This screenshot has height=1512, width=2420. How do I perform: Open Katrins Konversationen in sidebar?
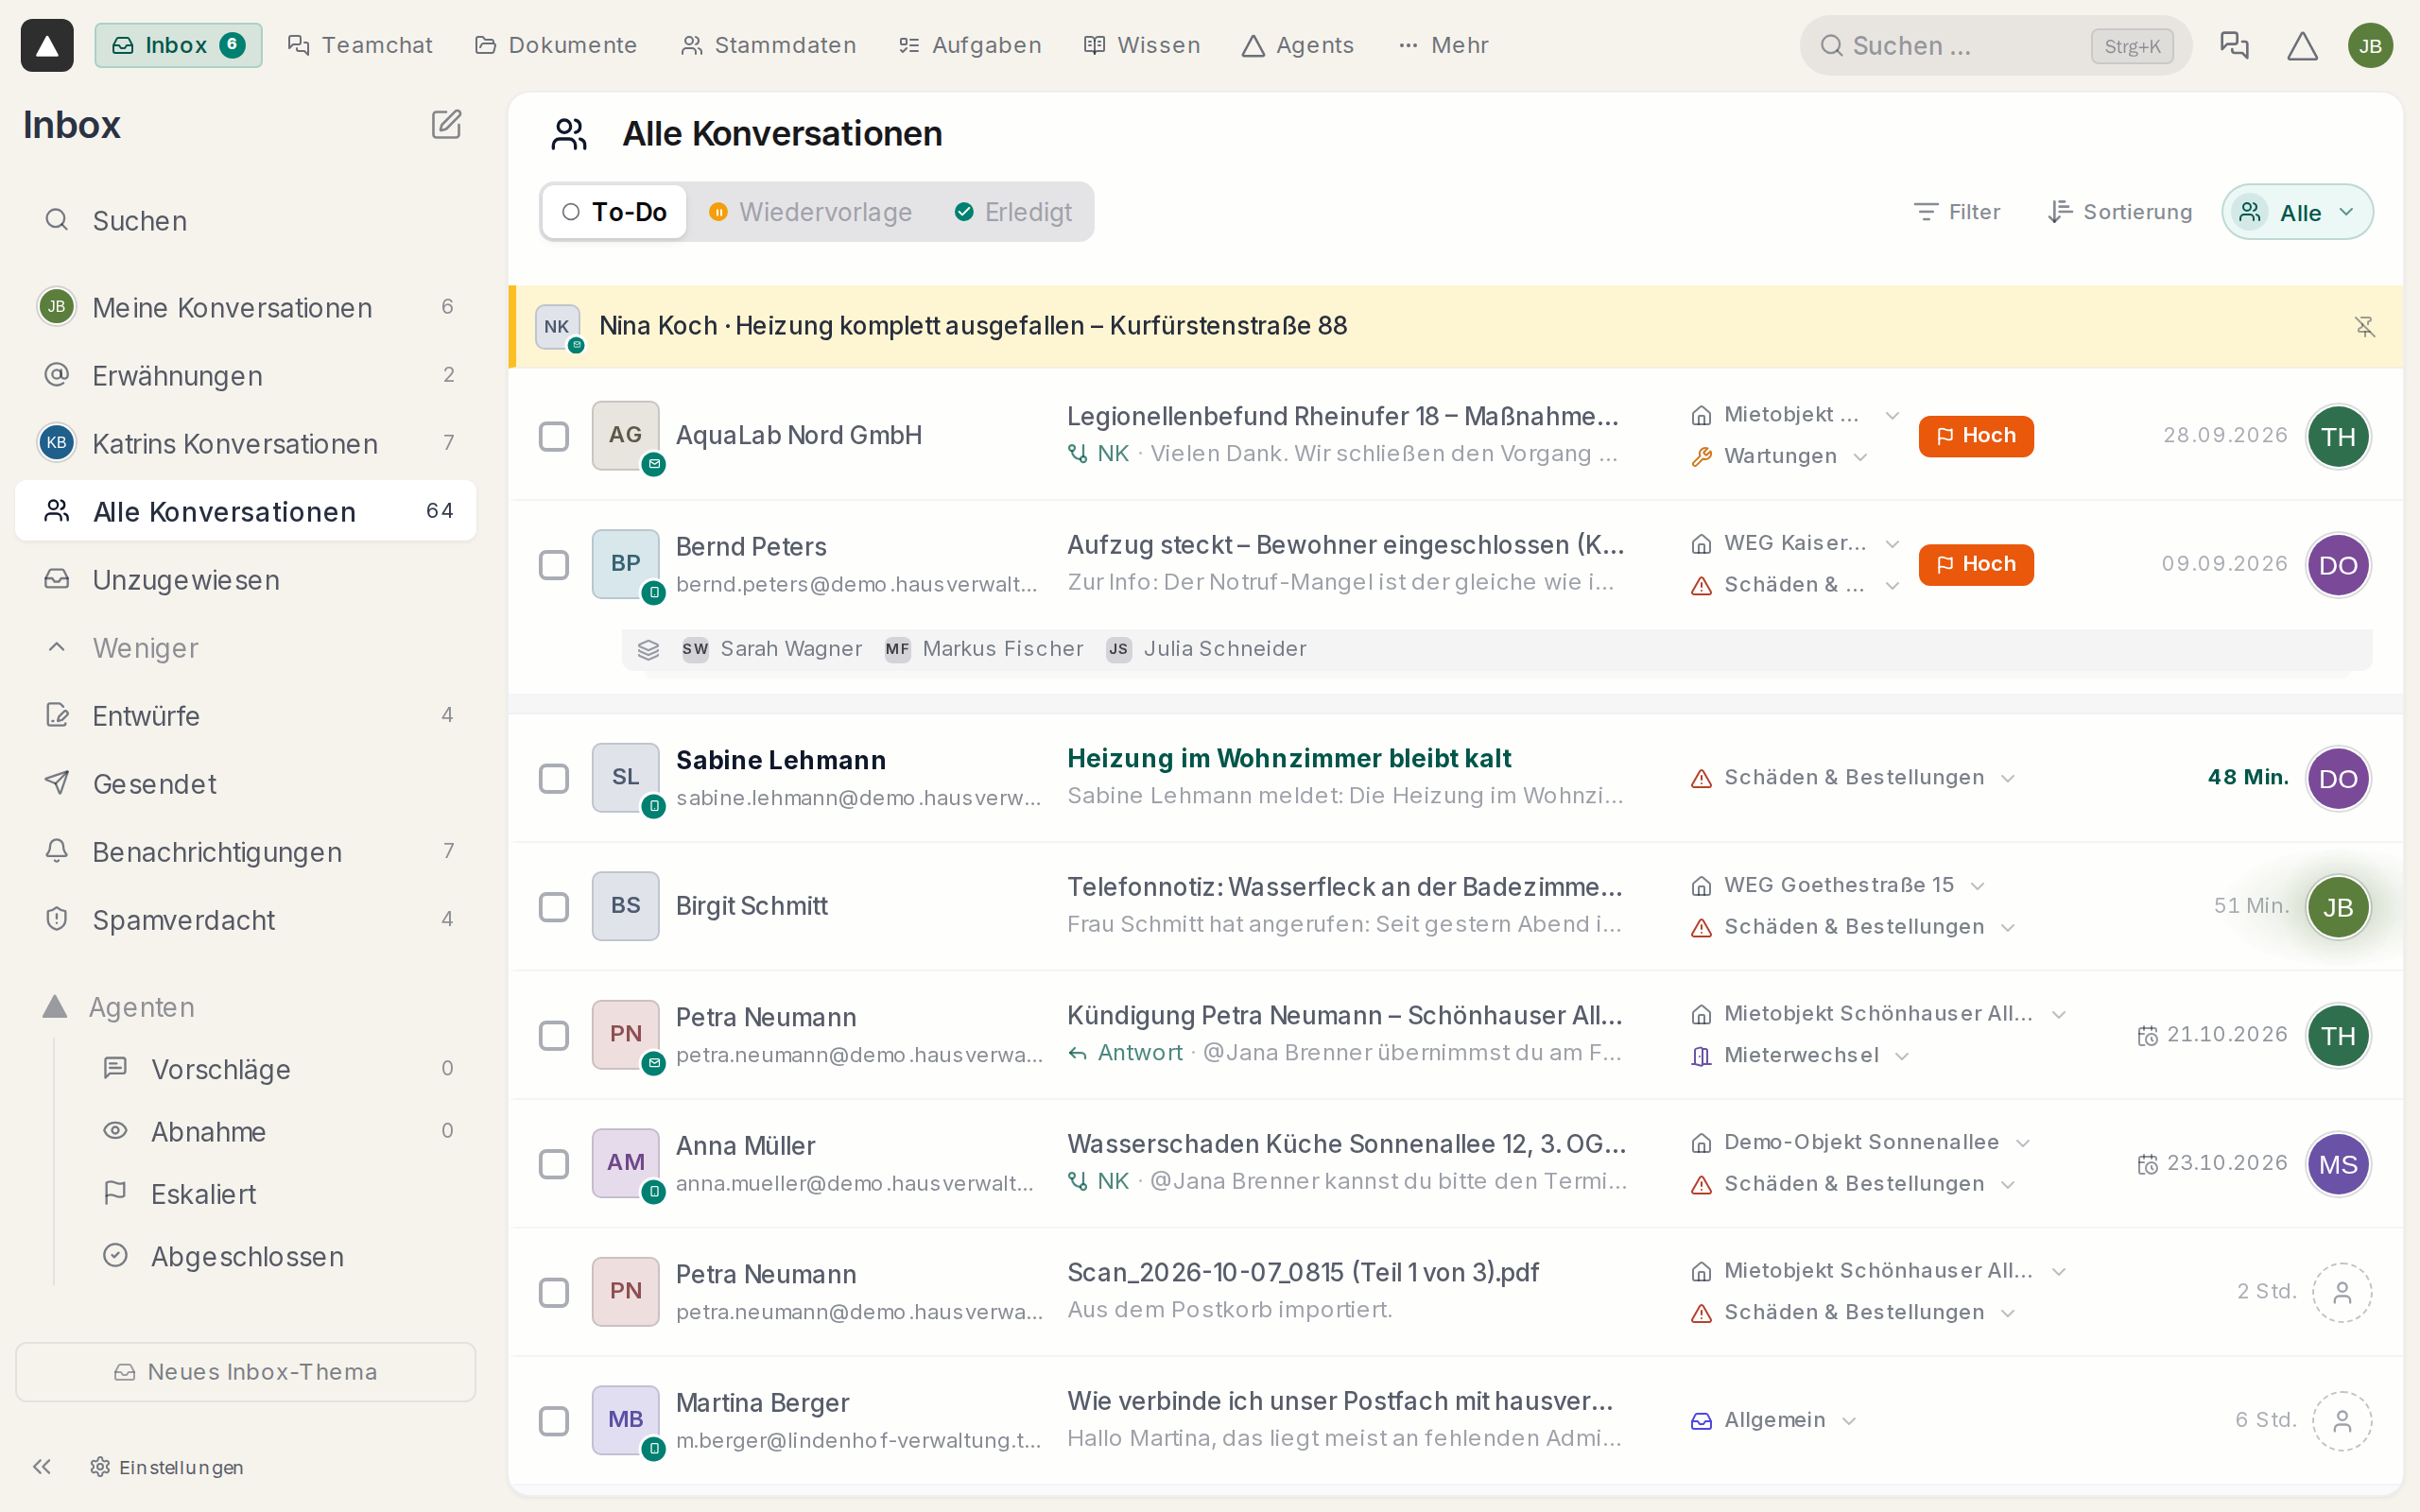(x=246, y=443)
